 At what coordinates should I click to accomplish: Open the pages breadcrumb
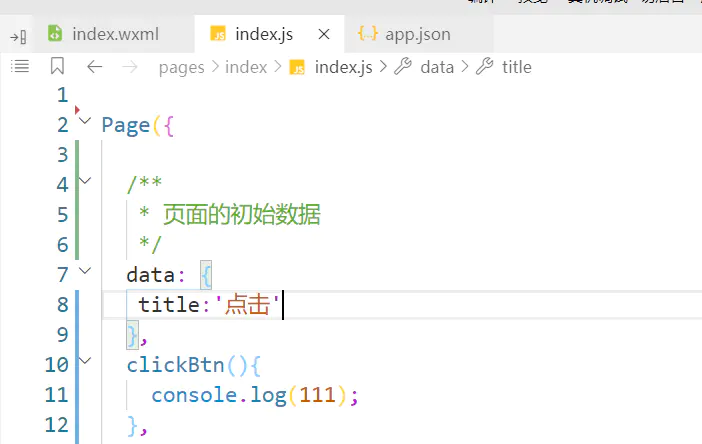(181, 68)
